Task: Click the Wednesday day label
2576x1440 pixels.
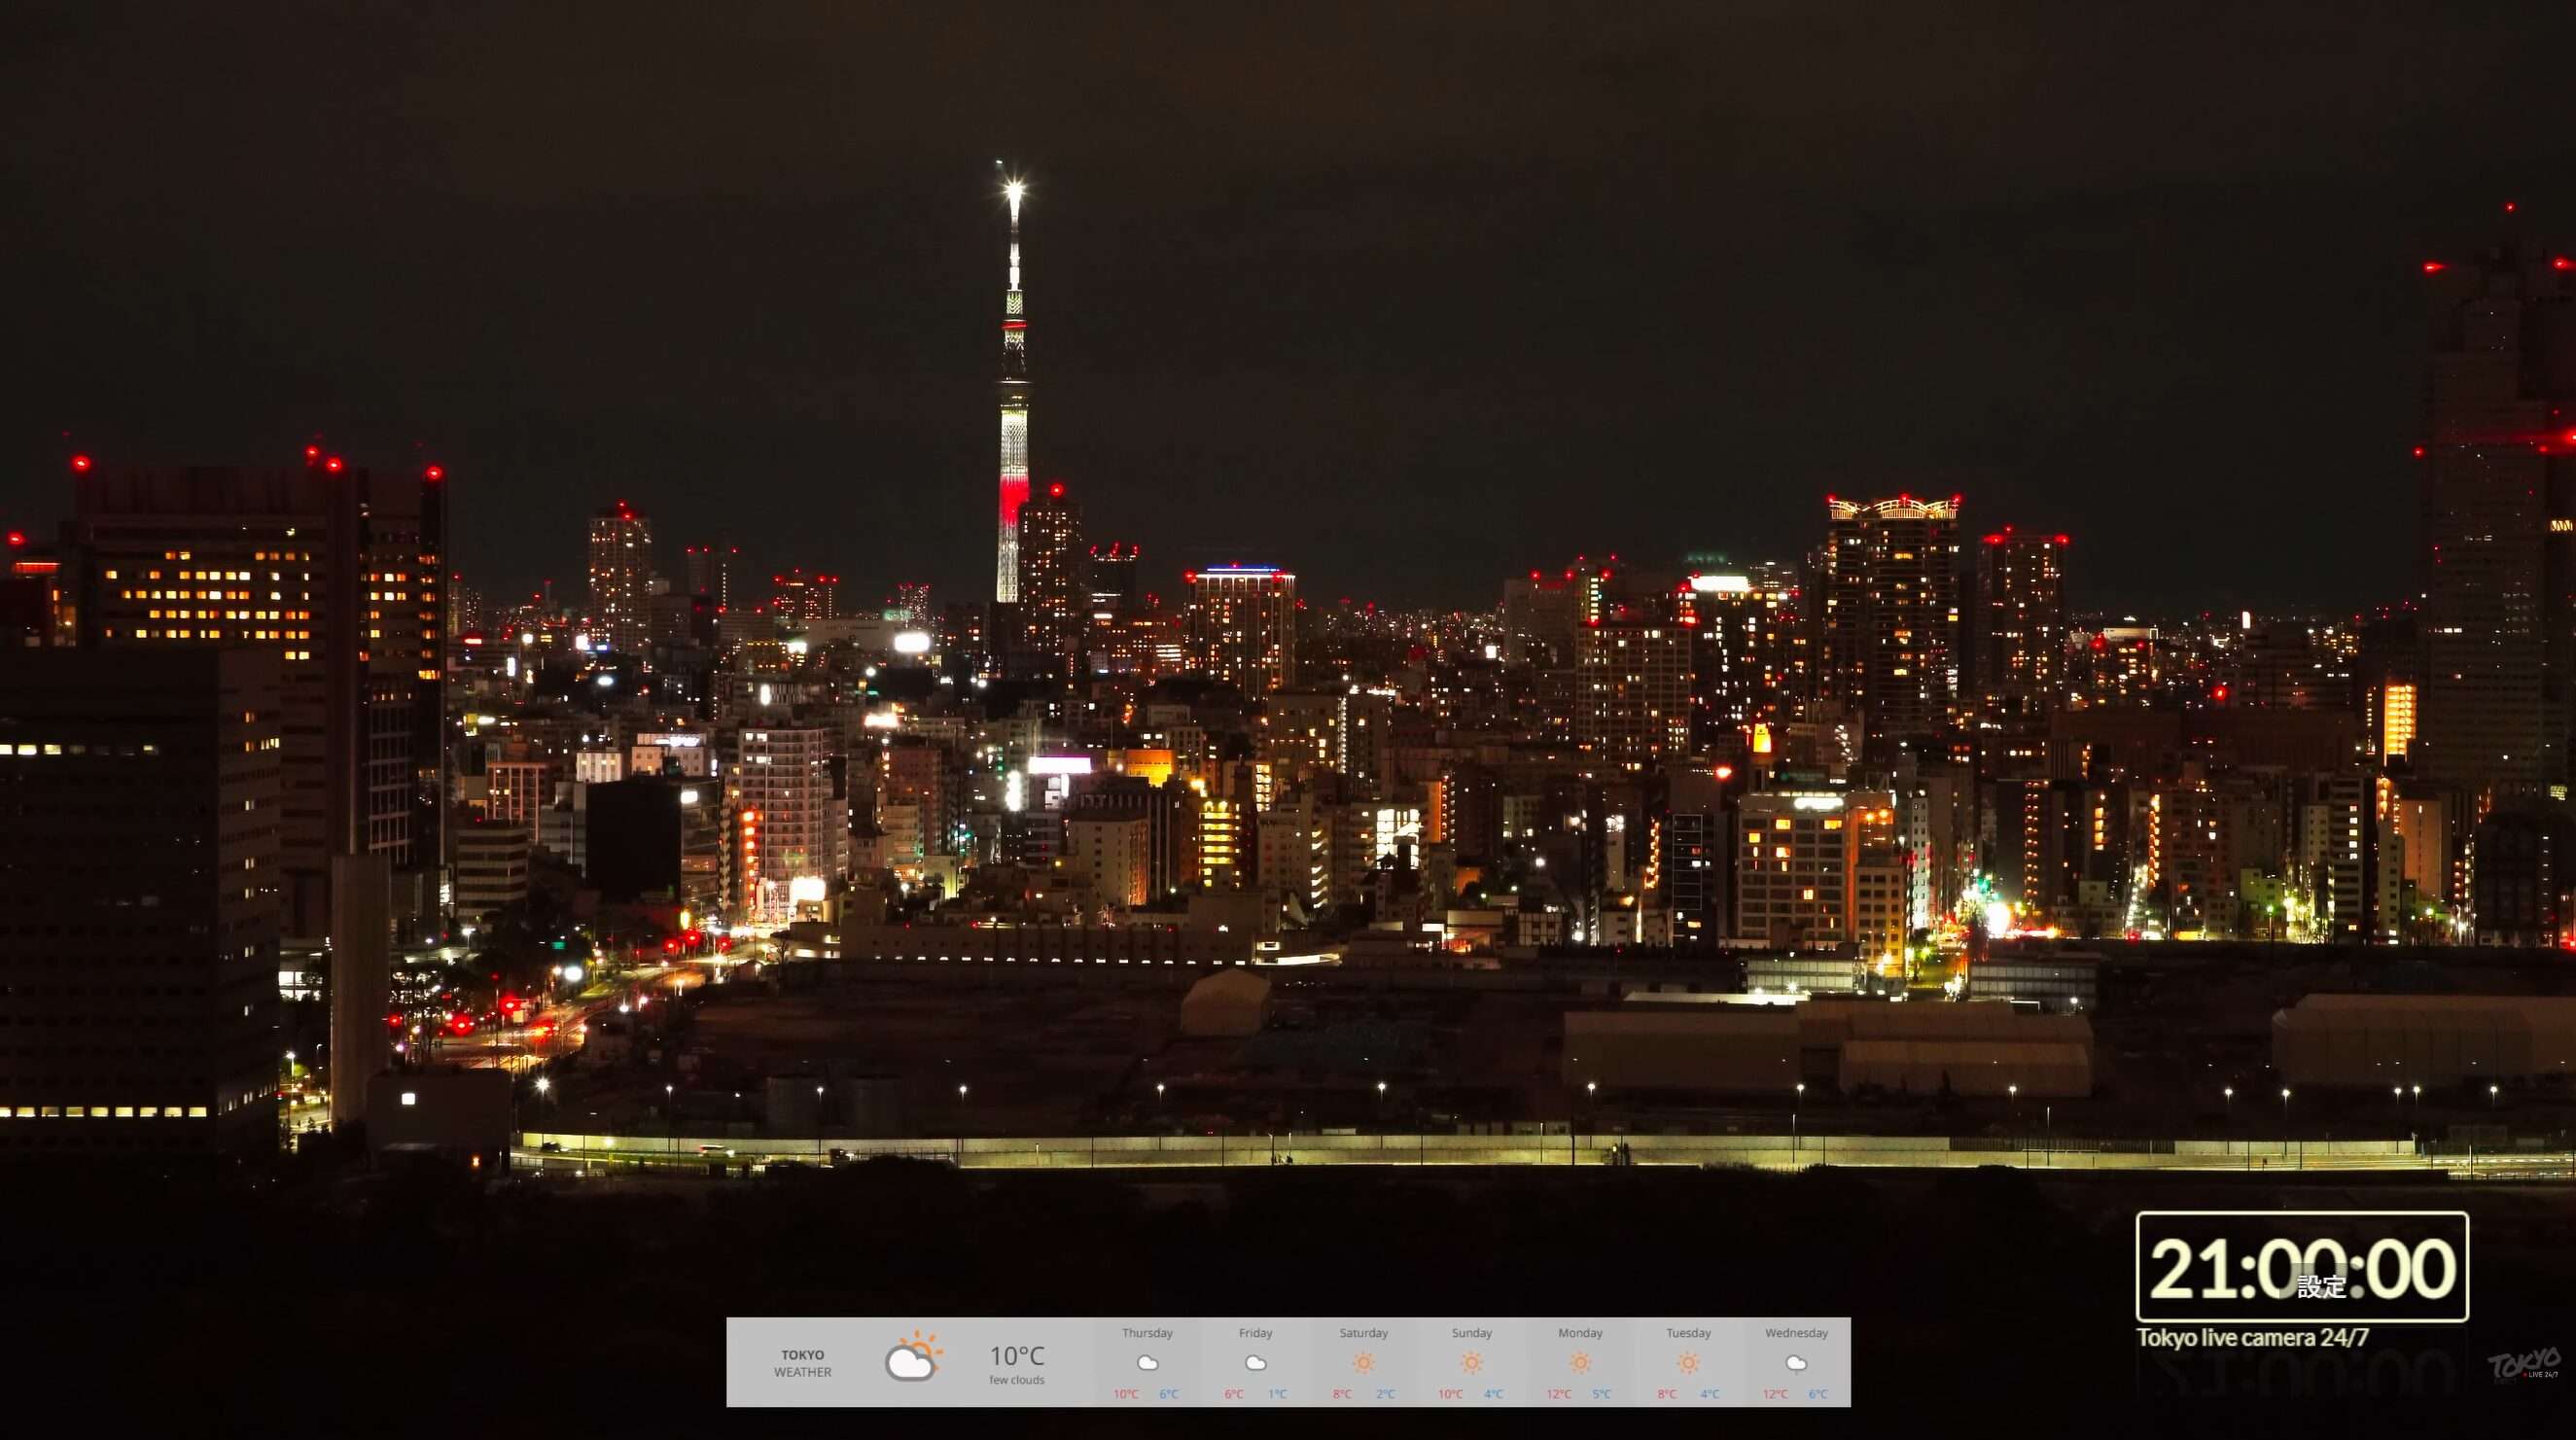Action: click(x=1796, y=1333)
